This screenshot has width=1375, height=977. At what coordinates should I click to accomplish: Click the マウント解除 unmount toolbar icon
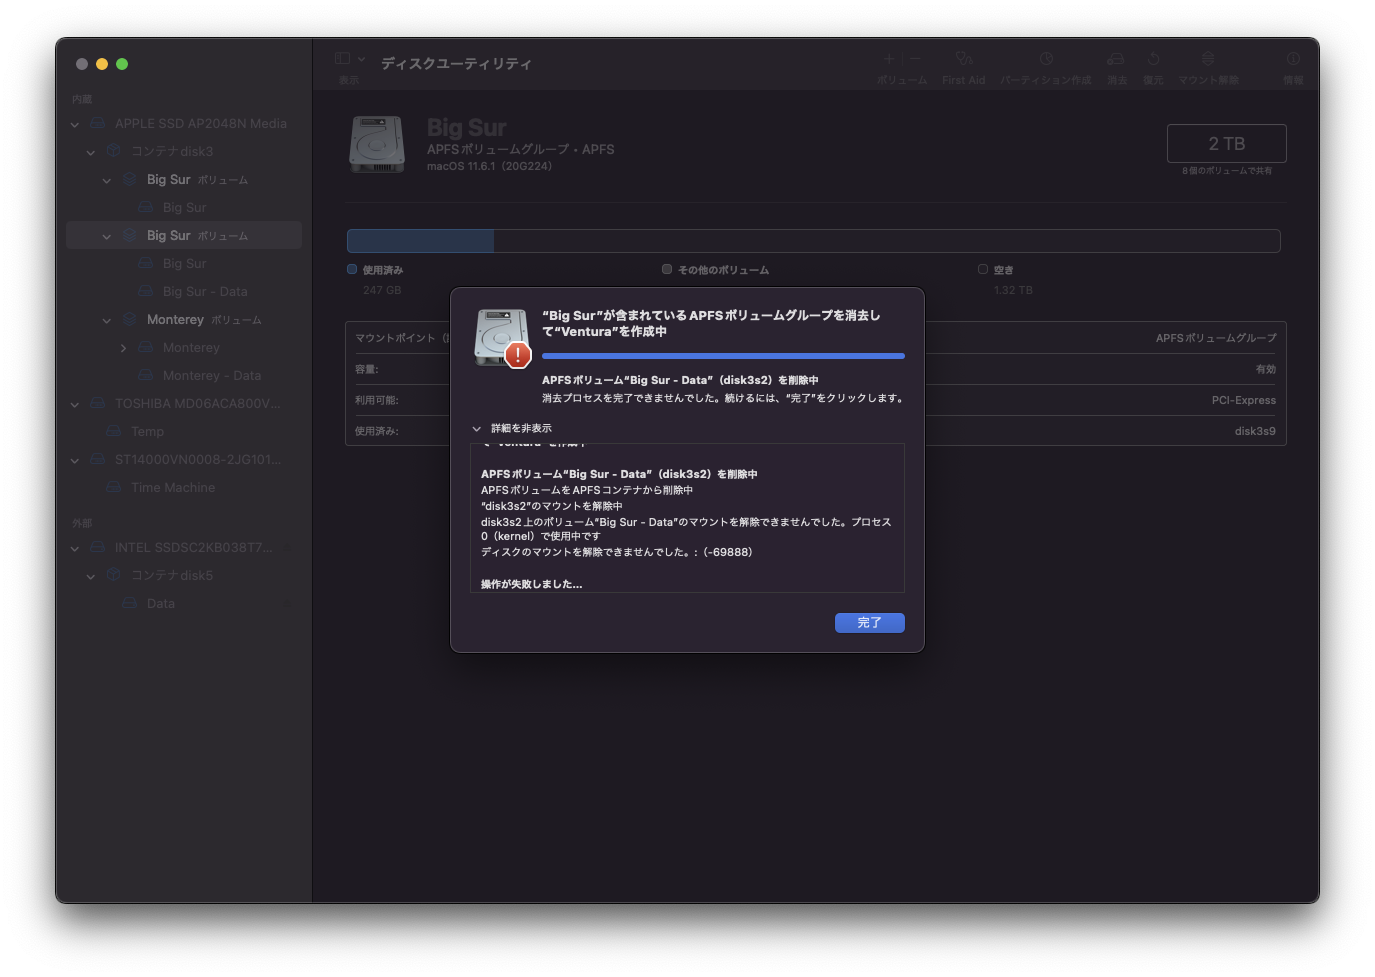1208,59
